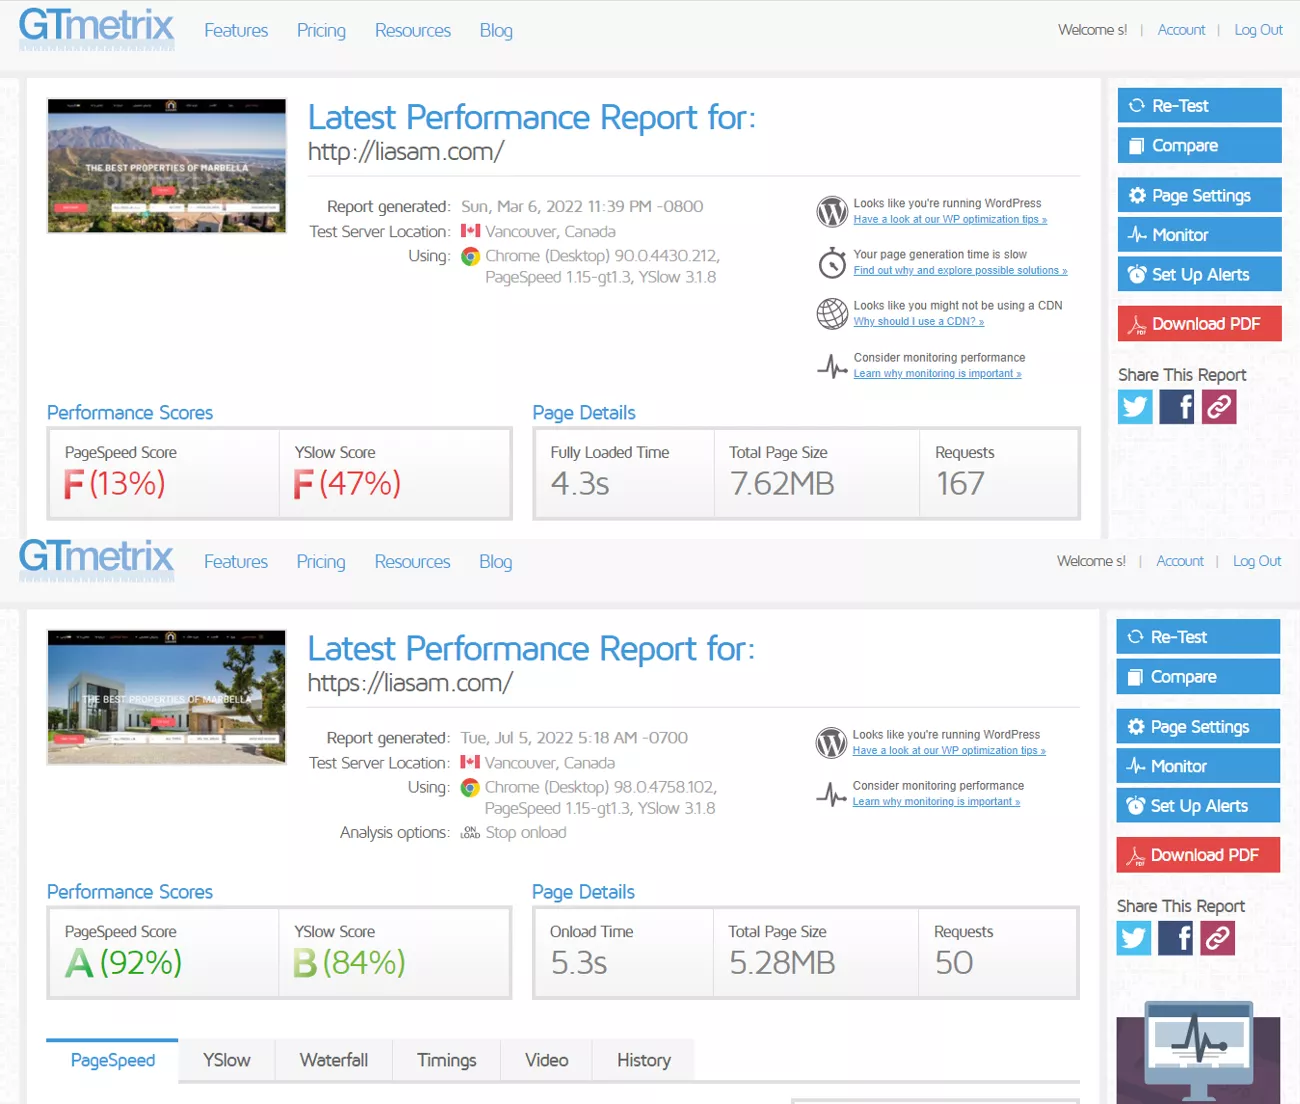Download PDF of the http://liasam.com/ report
1300x1104 pixels.
click(1200, 324)
